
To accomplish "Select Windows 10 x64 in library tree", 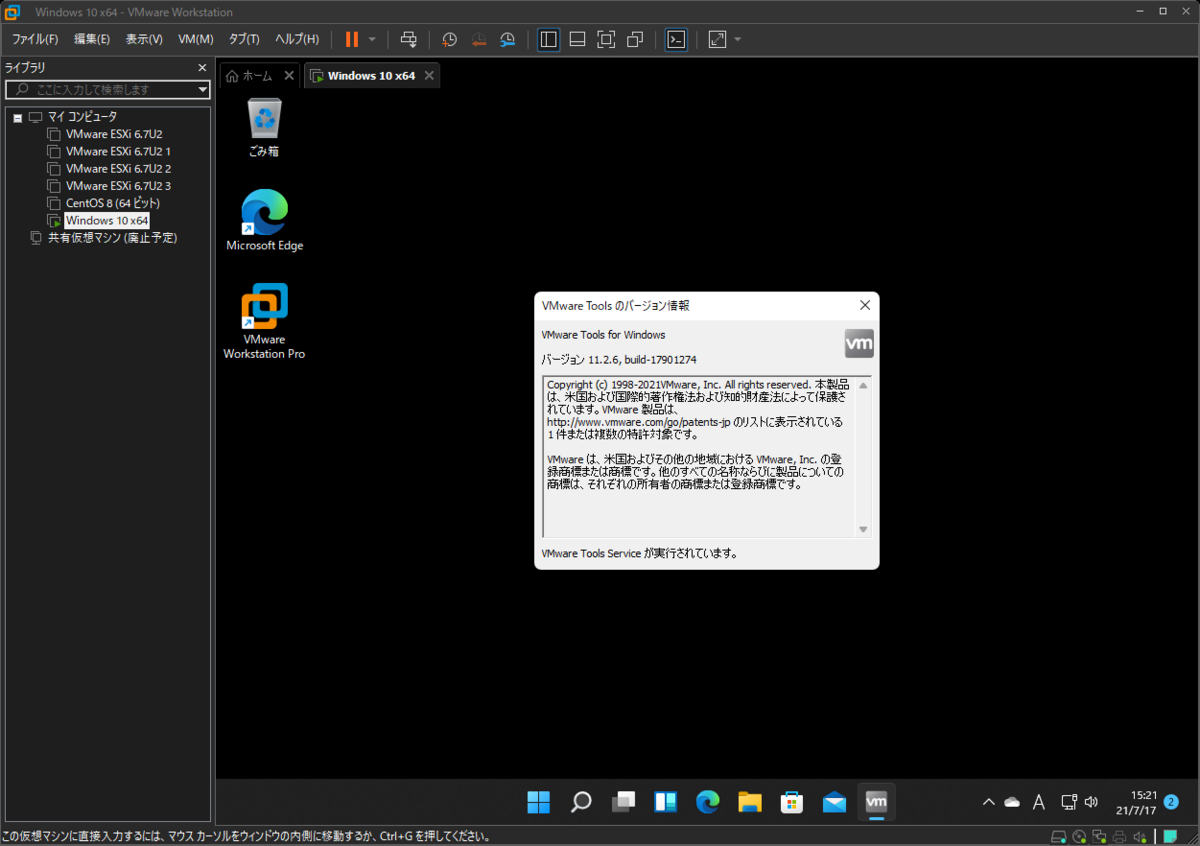I will pyautogui.click(x=107, y=220).
